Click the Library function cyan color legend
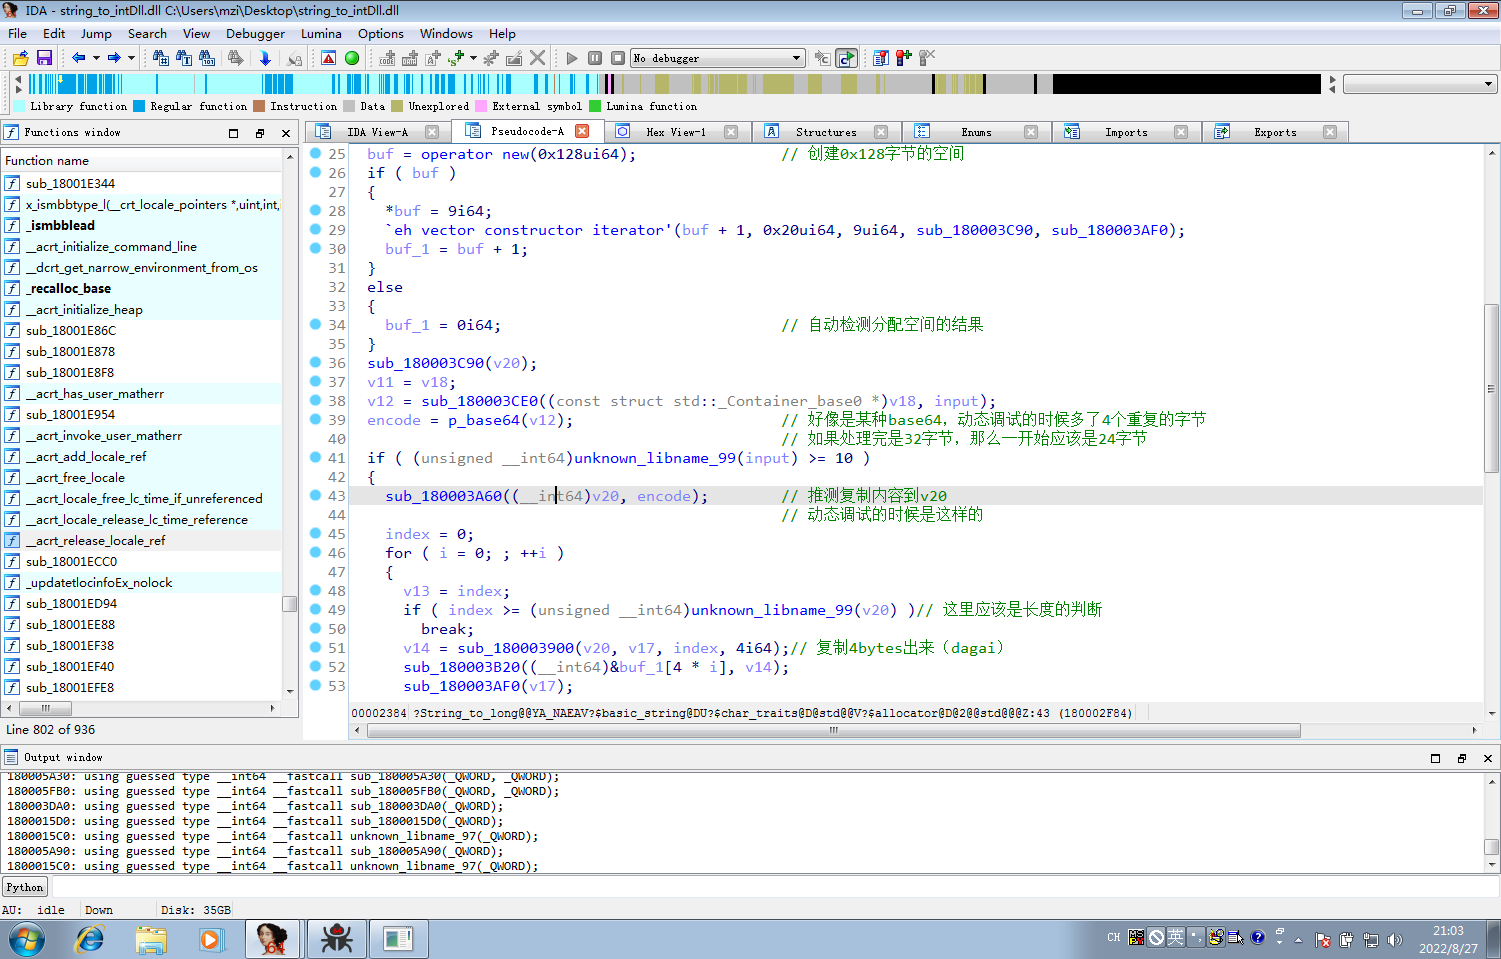The height and width of the screenshot is (959, 1501). [x=19, y=106]
